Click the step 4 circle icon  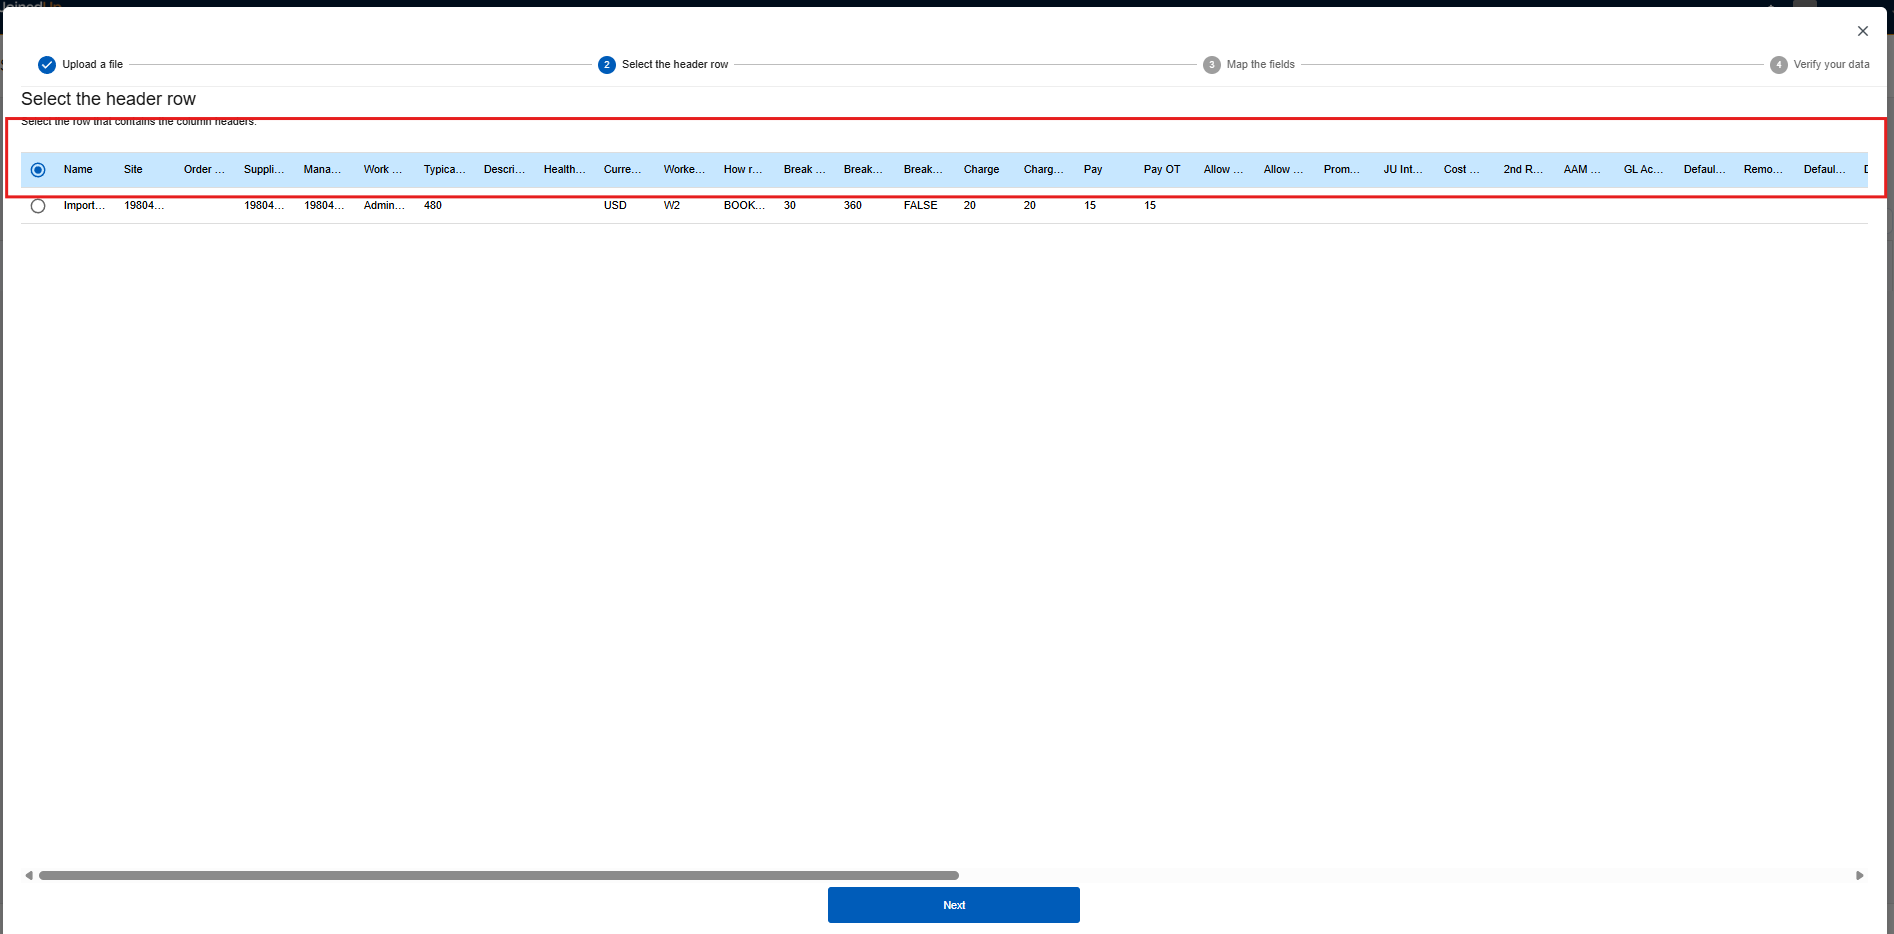(1779, 65)
